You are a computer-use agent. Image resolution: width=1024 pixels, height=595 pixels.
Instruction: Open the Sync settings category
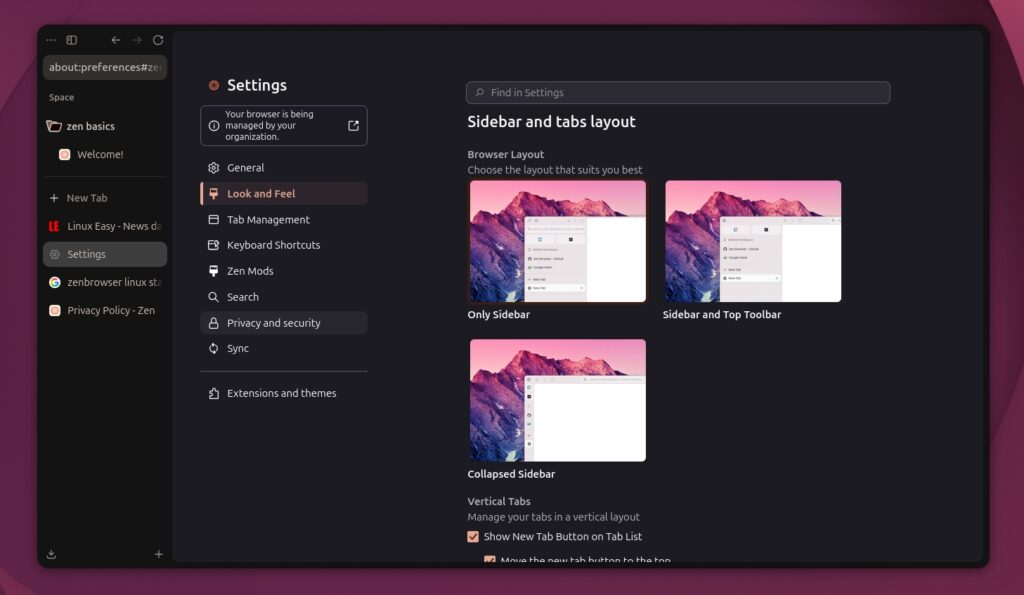(283, 349)
